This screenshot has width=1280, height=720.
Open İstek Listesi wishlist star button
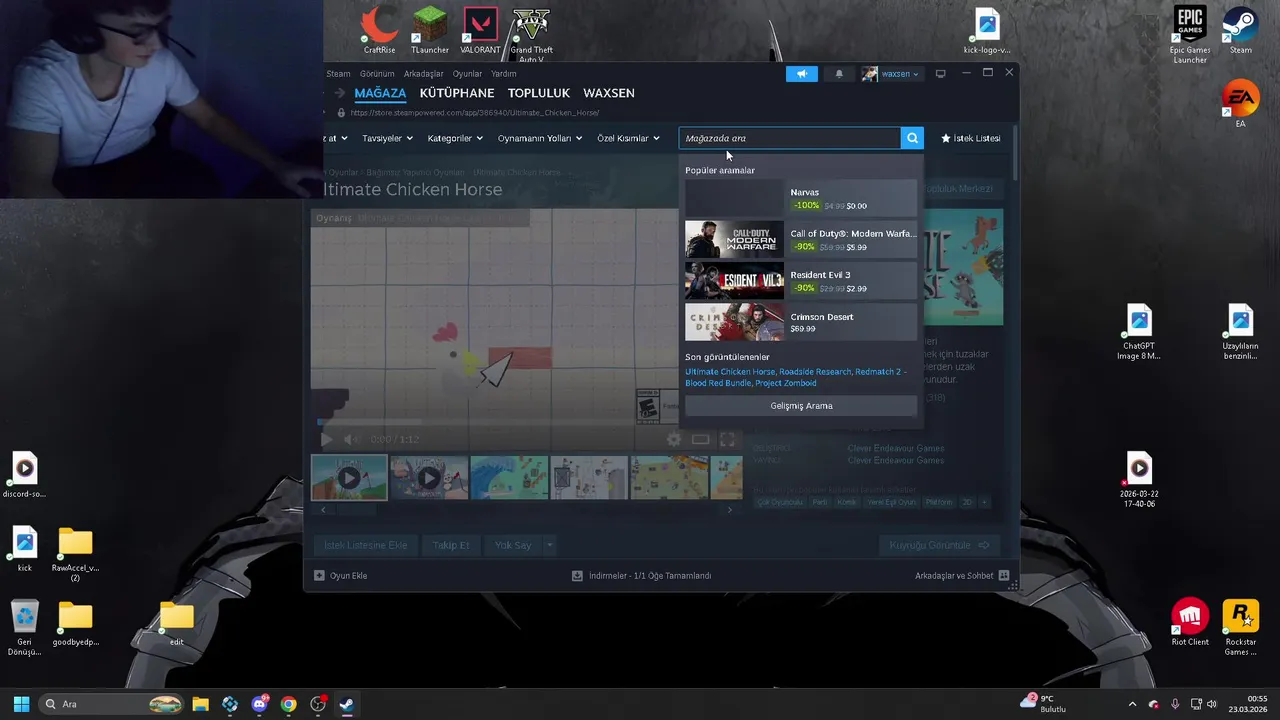[x=971, y=138]
